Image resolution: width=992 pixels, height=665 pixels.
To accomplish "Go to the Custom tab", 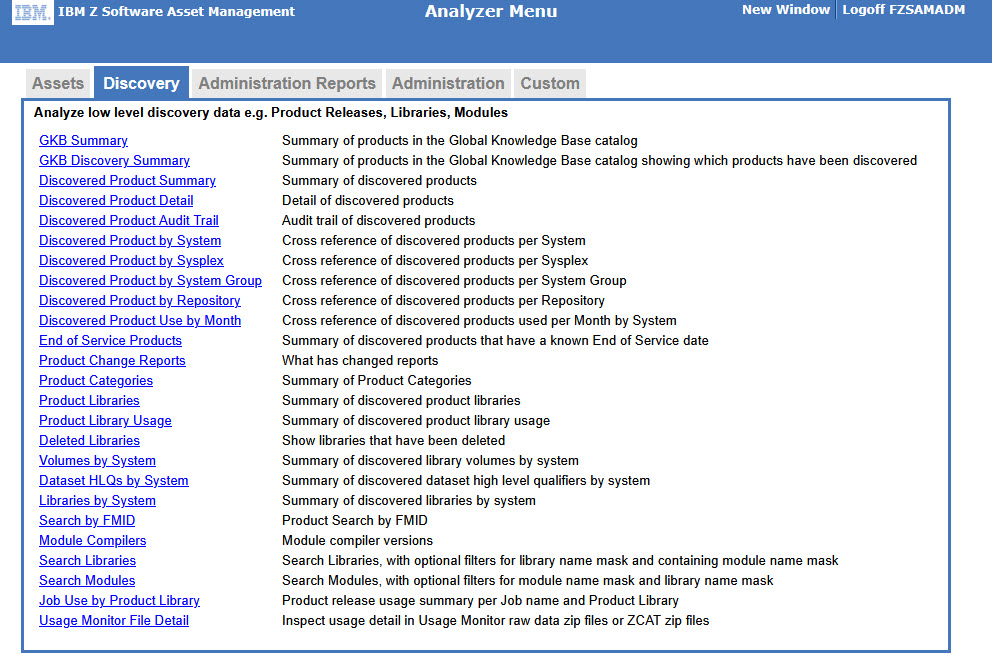I will pyautogui.click(x=550, y=84).
